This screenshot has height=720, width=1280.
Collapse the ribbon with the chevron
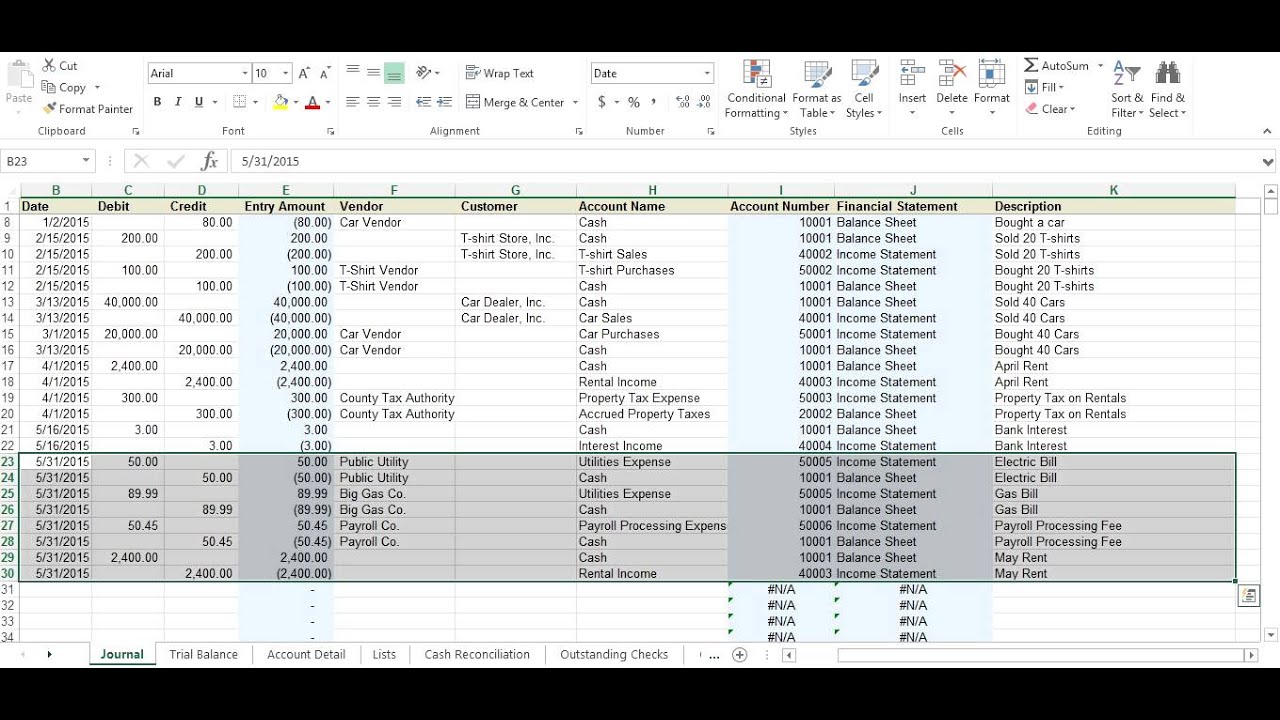pyautogui.click(x=1266, y=131)
